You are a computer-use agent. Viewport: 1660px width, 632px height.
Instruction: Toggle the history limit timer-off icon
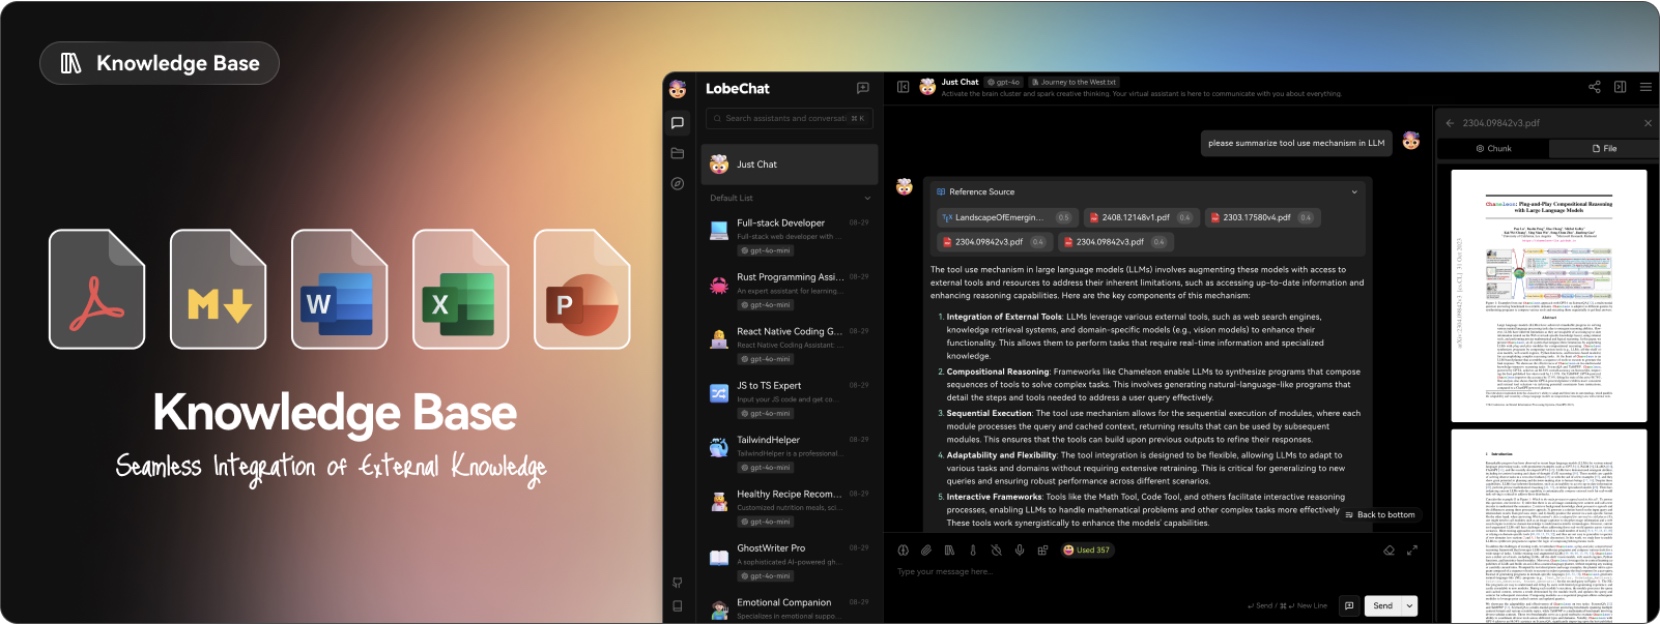click(996, 550)
